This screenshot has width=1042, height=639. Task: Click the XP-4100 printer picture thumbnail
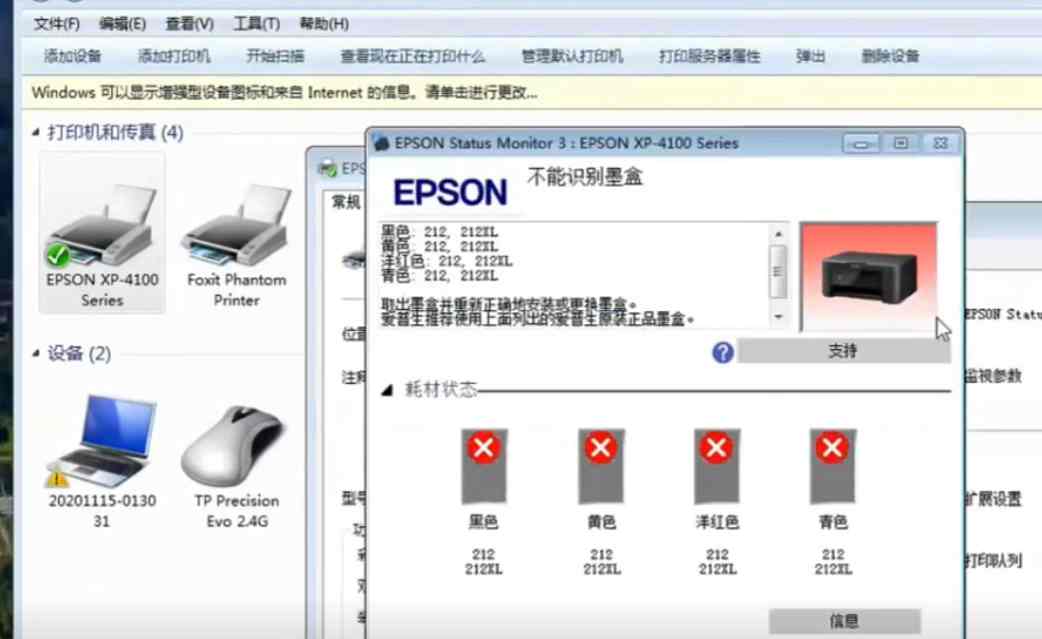point(868,277)
